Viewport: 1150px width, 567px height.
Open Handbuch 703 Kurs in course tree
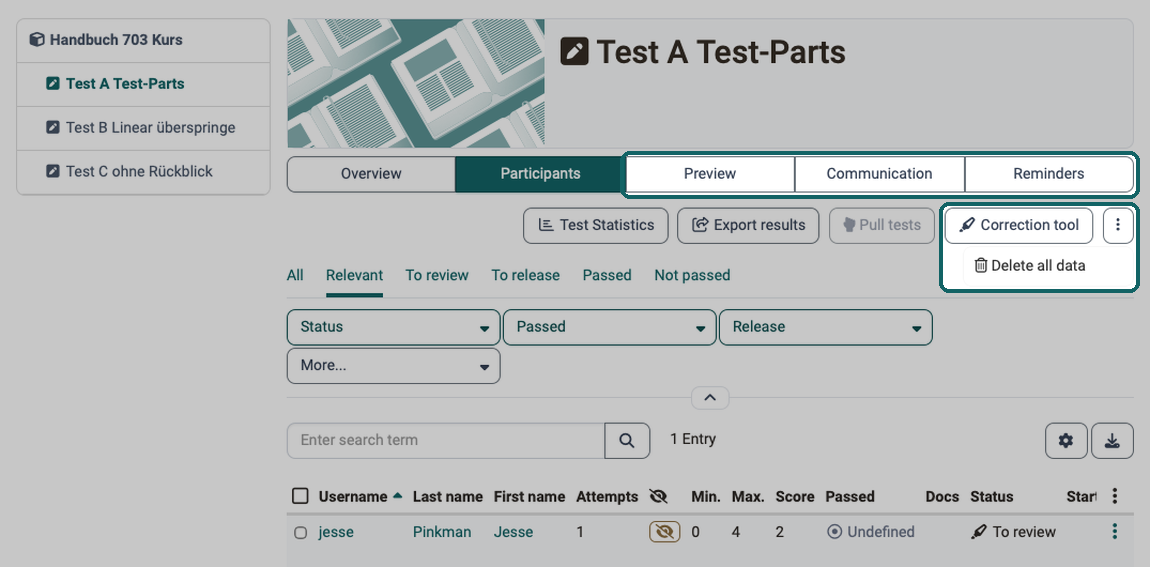click(x=144, y=40)
